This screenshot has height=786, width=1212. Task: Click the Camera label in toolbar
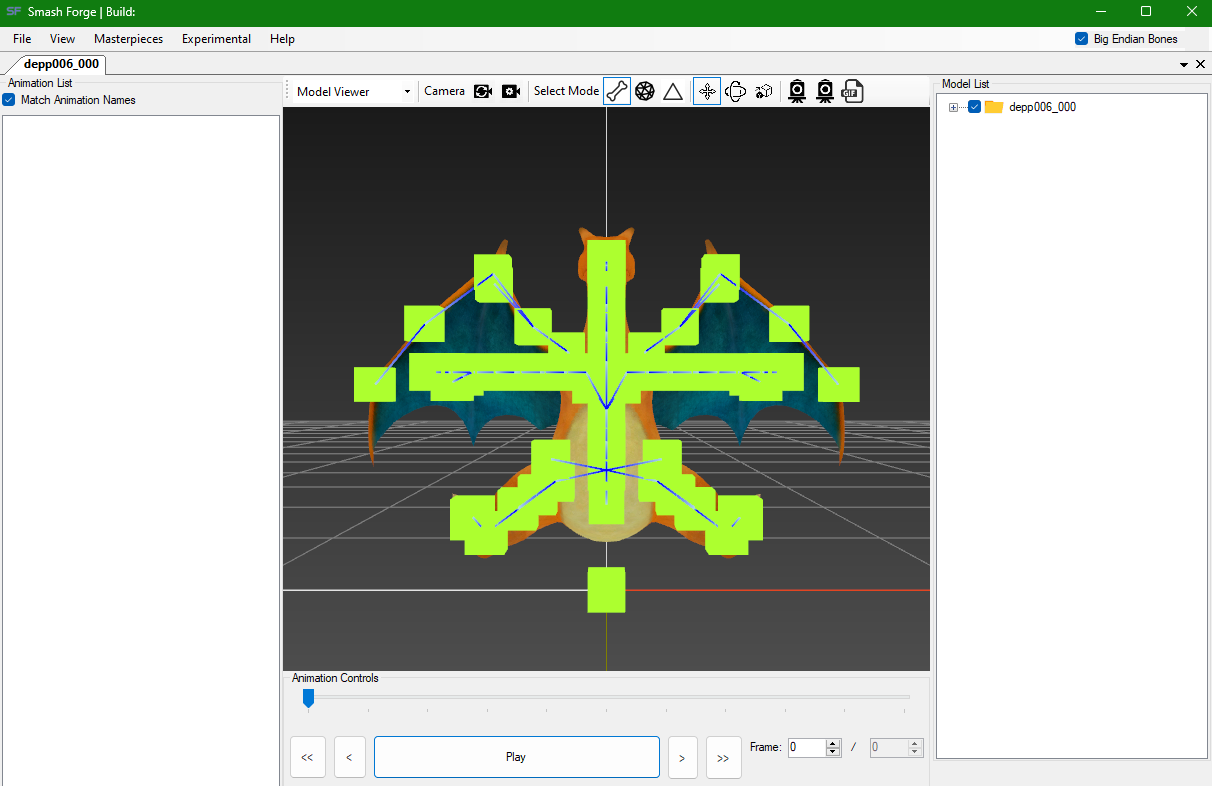pyautogui.click(x=444, y=91)
